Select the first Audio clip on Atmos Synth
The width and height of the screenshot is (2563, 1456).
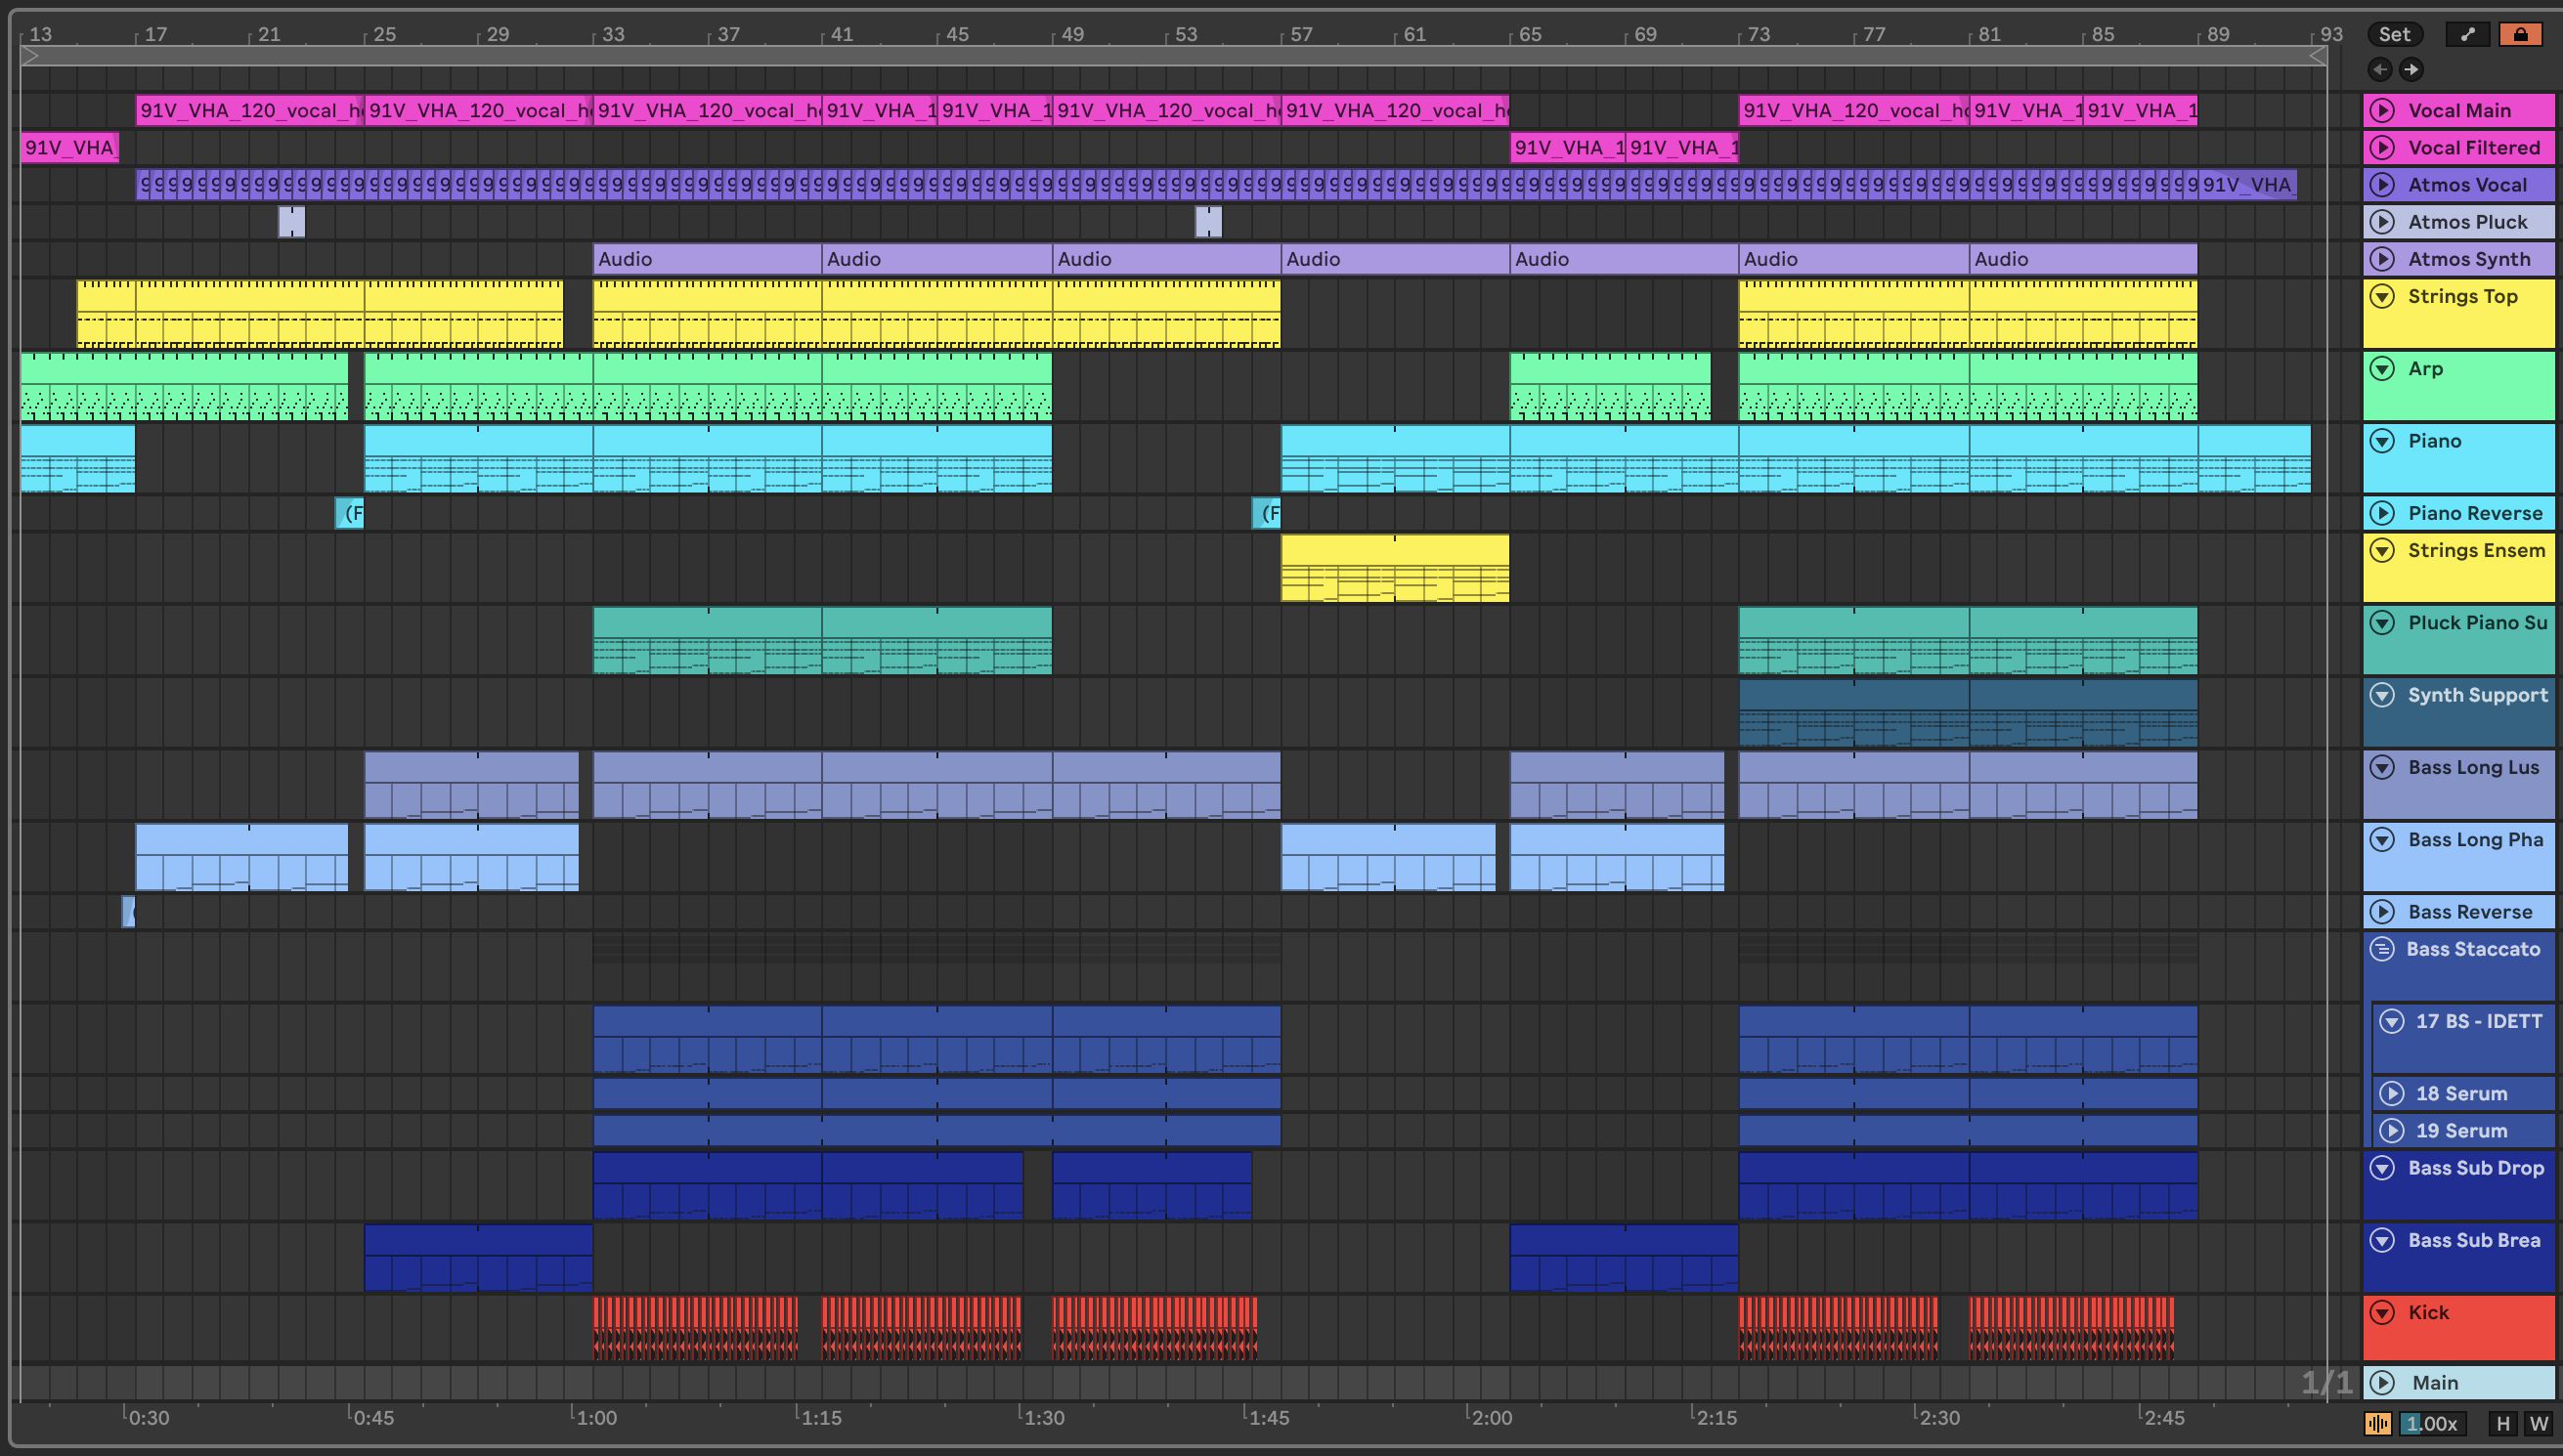pyautogui.click(x=707, y=258)
